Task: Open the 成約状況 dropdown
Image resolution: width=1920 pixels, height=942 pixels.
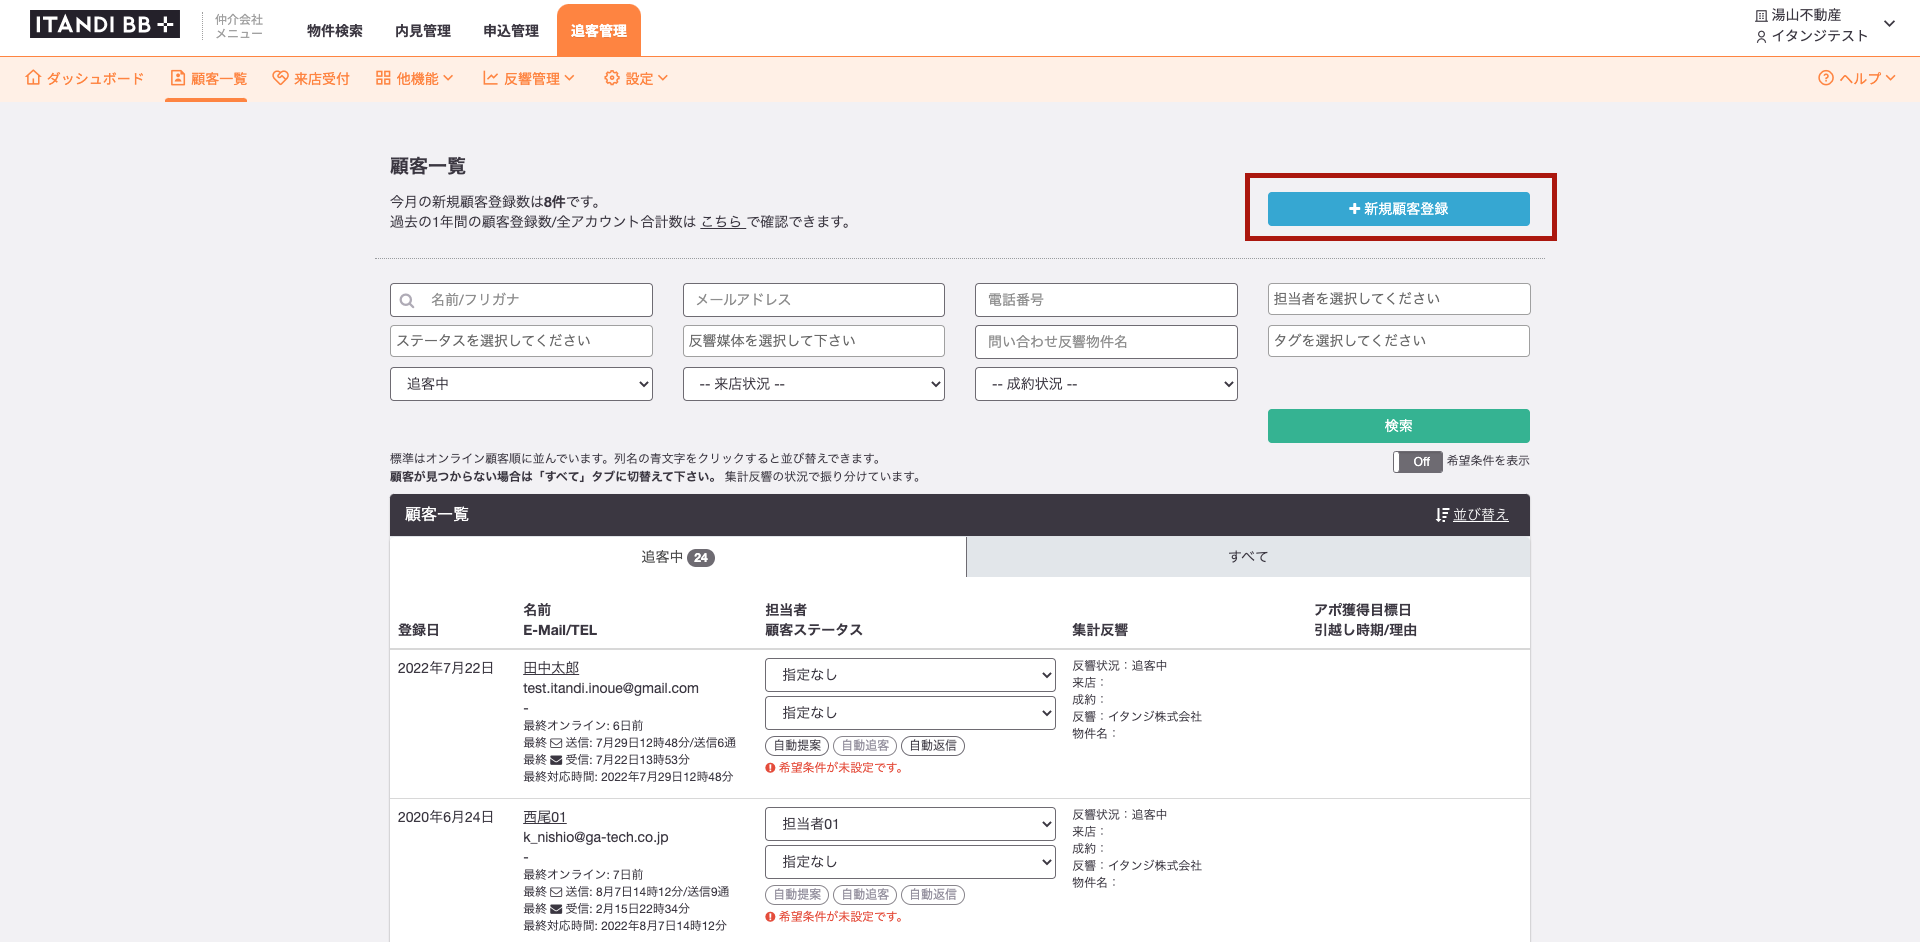Action: click(1106, 384)
